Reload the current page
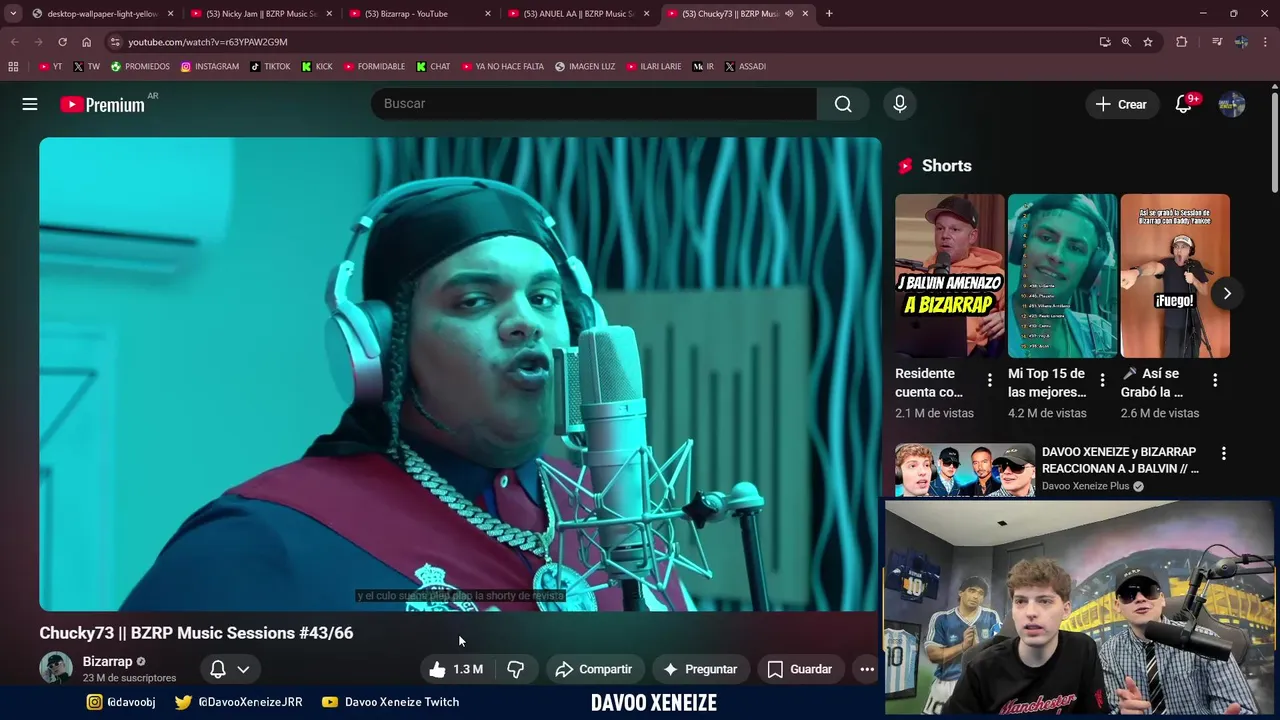 click(62, 42)
